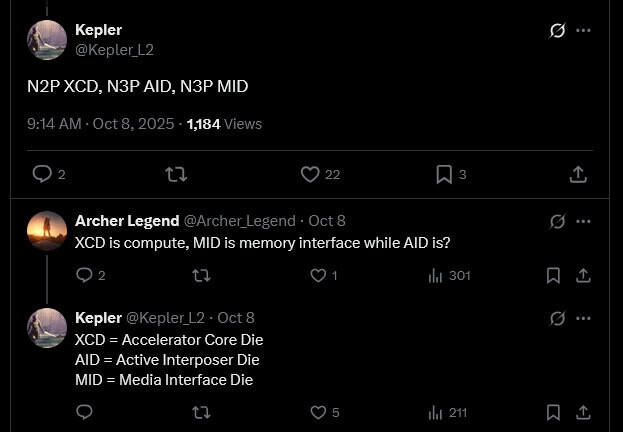
Task: Open more options on main post
Action: pyautogui.click(x=584, y=30)
